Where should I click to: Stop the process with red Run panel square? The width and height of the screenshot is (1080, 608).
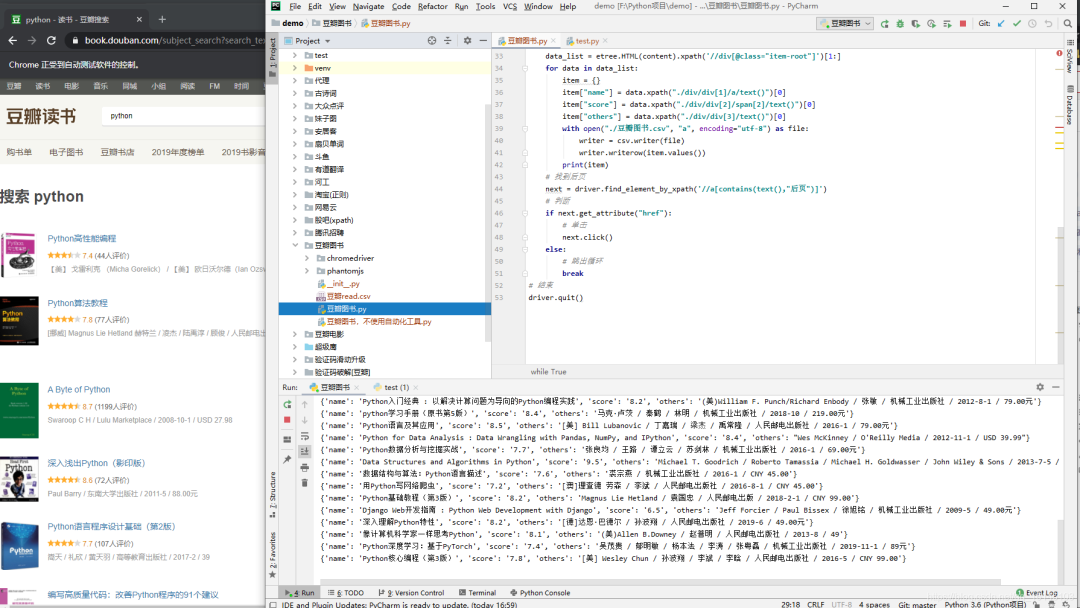(287, 420)
